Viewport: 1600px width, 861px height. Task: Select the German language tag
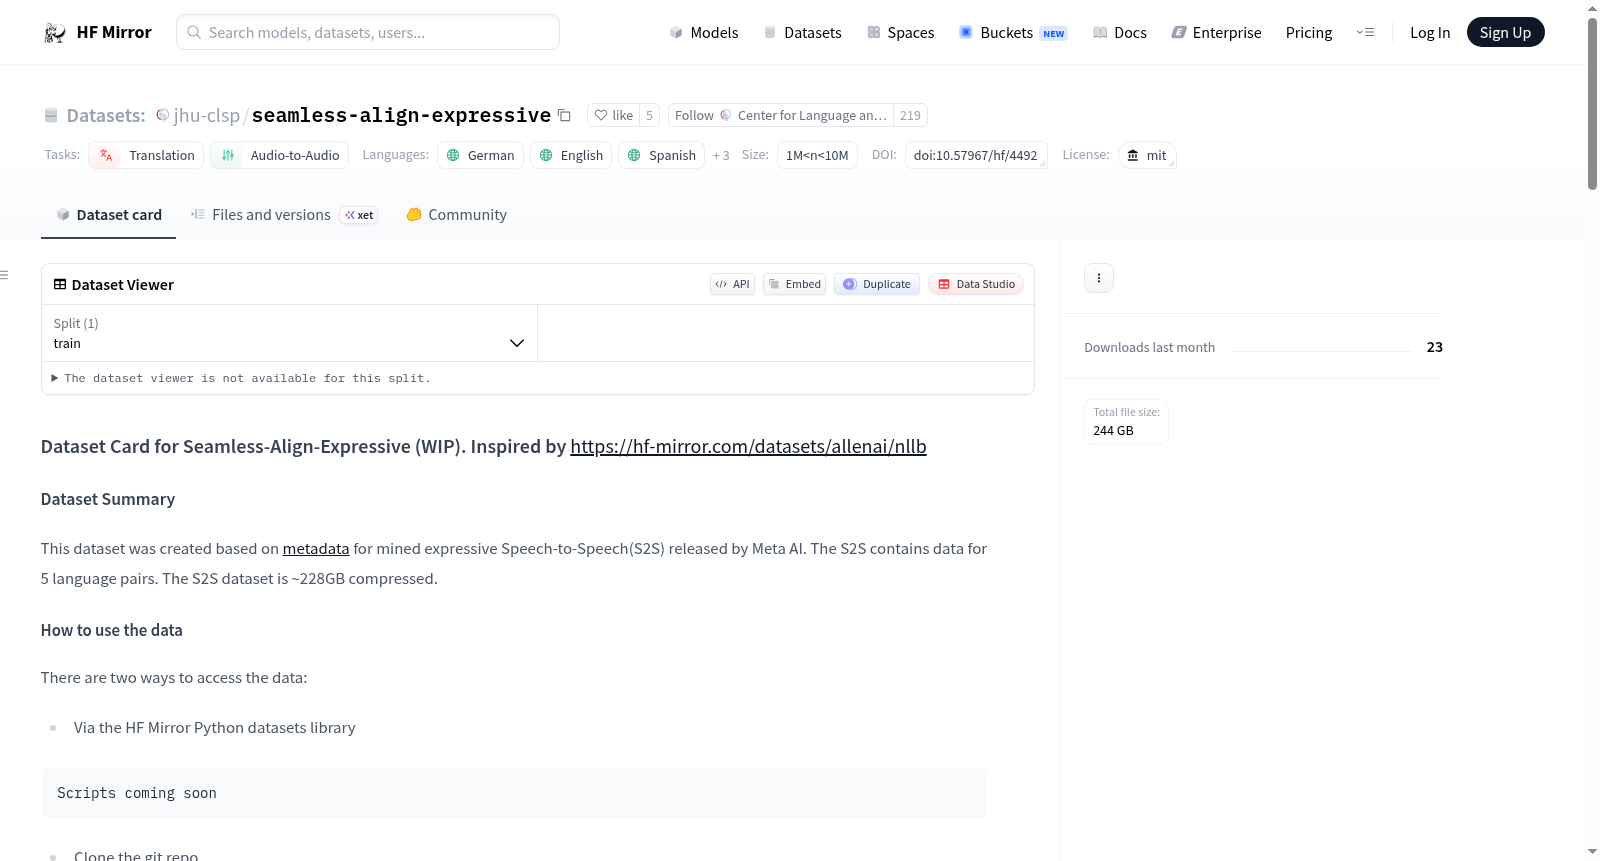click(x=480, y=156)
